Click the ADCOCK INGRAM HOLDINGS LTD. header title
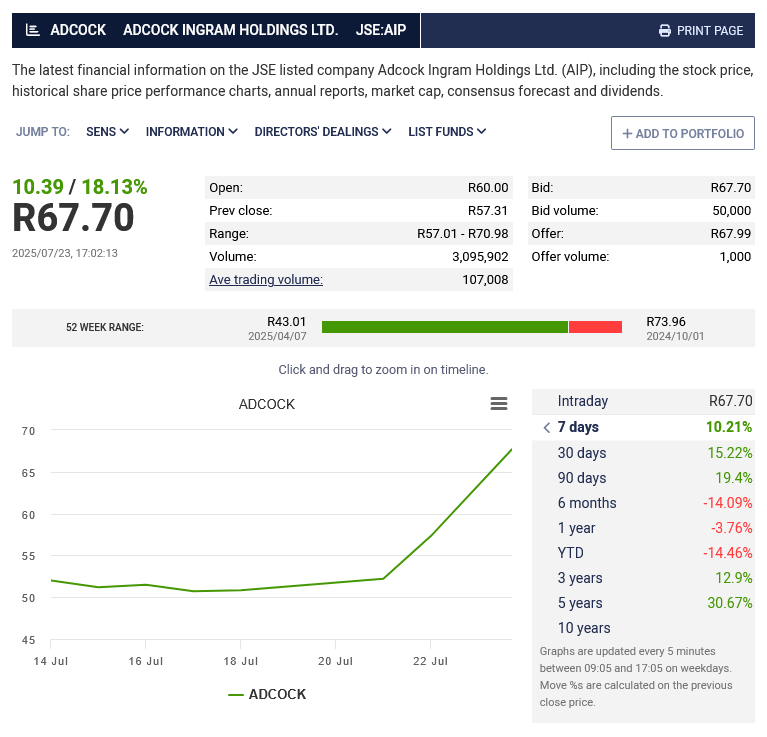Viewport: 767px width, 737px height. click(230, 30)
